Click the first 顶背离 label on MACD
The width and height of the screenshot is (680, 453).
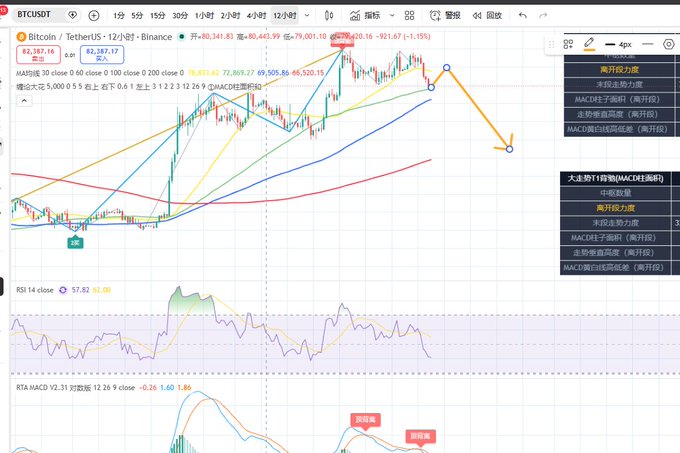(x=366, y=420)
